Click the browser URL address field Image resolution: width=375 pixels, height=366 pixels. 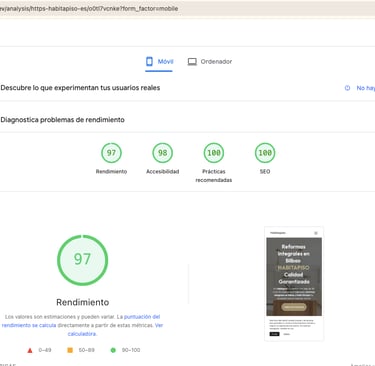(187, 8)
